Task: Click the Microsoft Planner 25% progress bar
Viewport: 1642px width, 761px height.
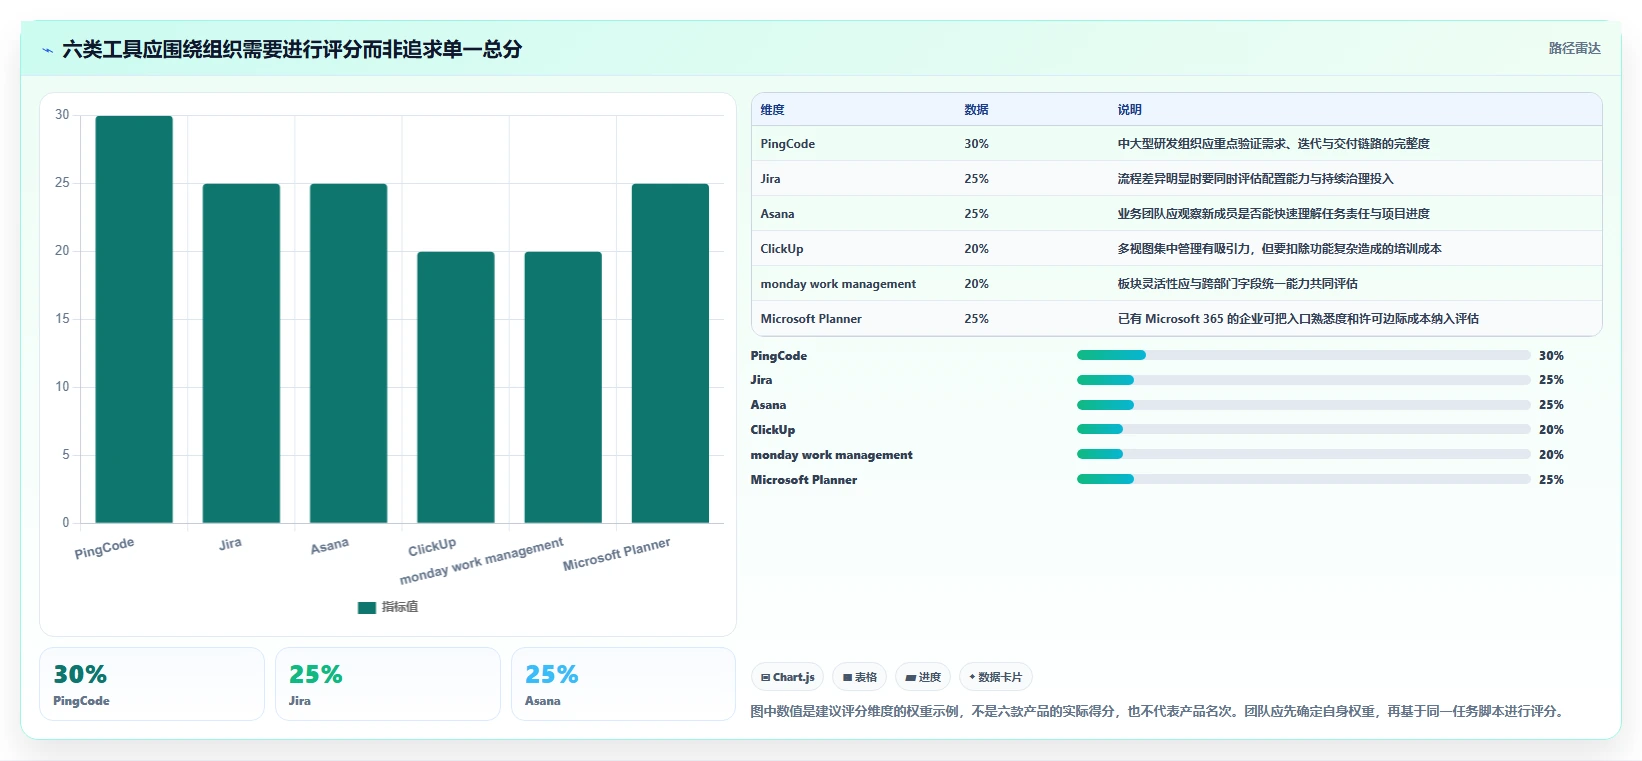Action: (1304, 480)
